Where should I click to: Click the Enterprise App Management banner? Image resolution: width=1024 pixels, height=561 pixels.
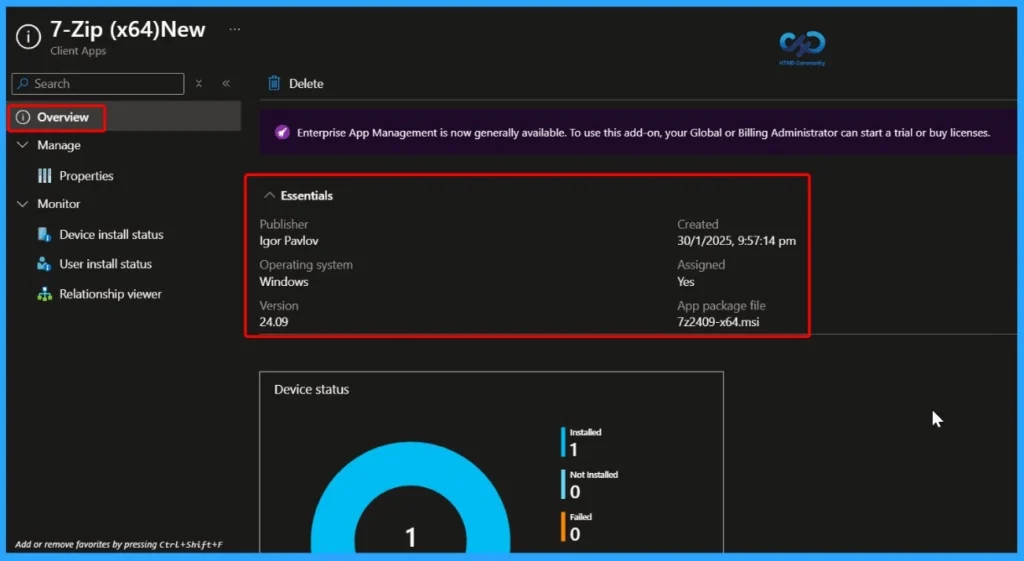coord(637,133)
